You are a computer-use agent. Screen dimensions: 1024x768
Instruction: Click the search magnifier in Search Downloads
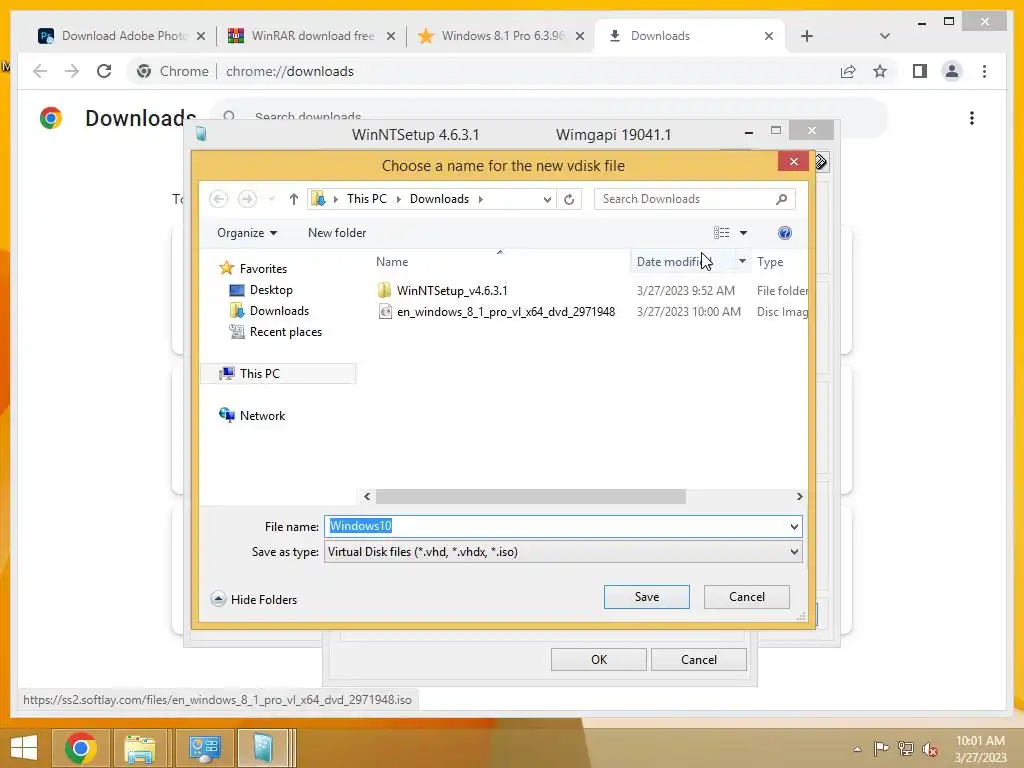[781, 199]
